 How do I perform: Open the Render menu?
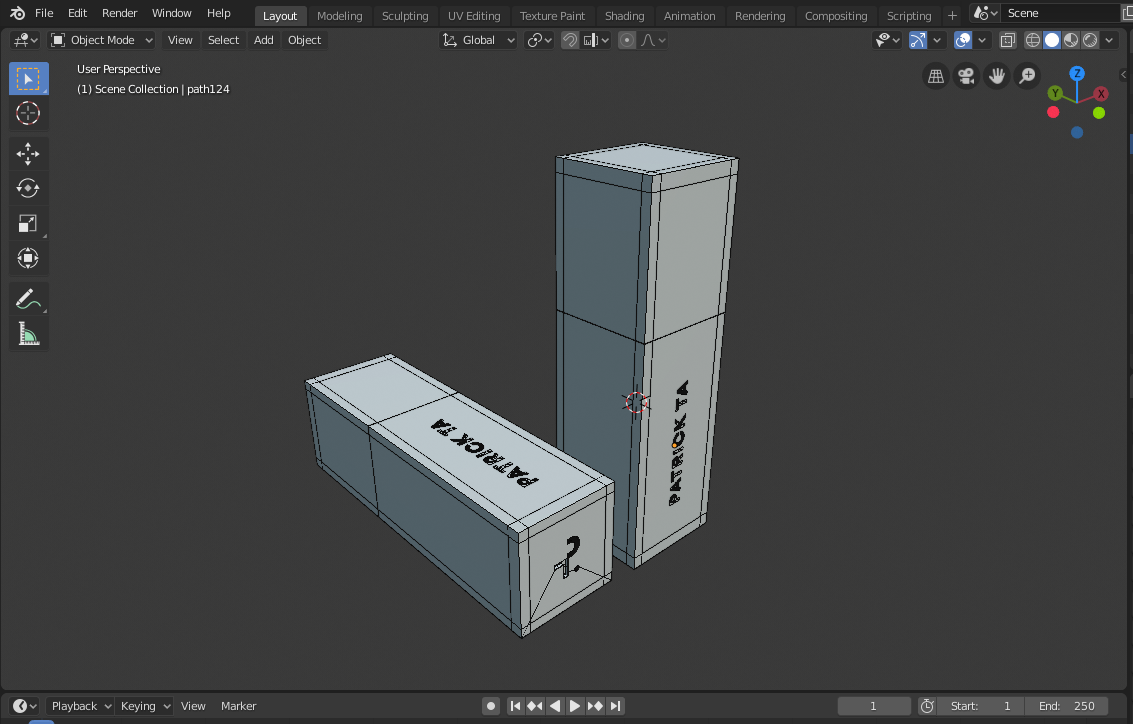119,13
